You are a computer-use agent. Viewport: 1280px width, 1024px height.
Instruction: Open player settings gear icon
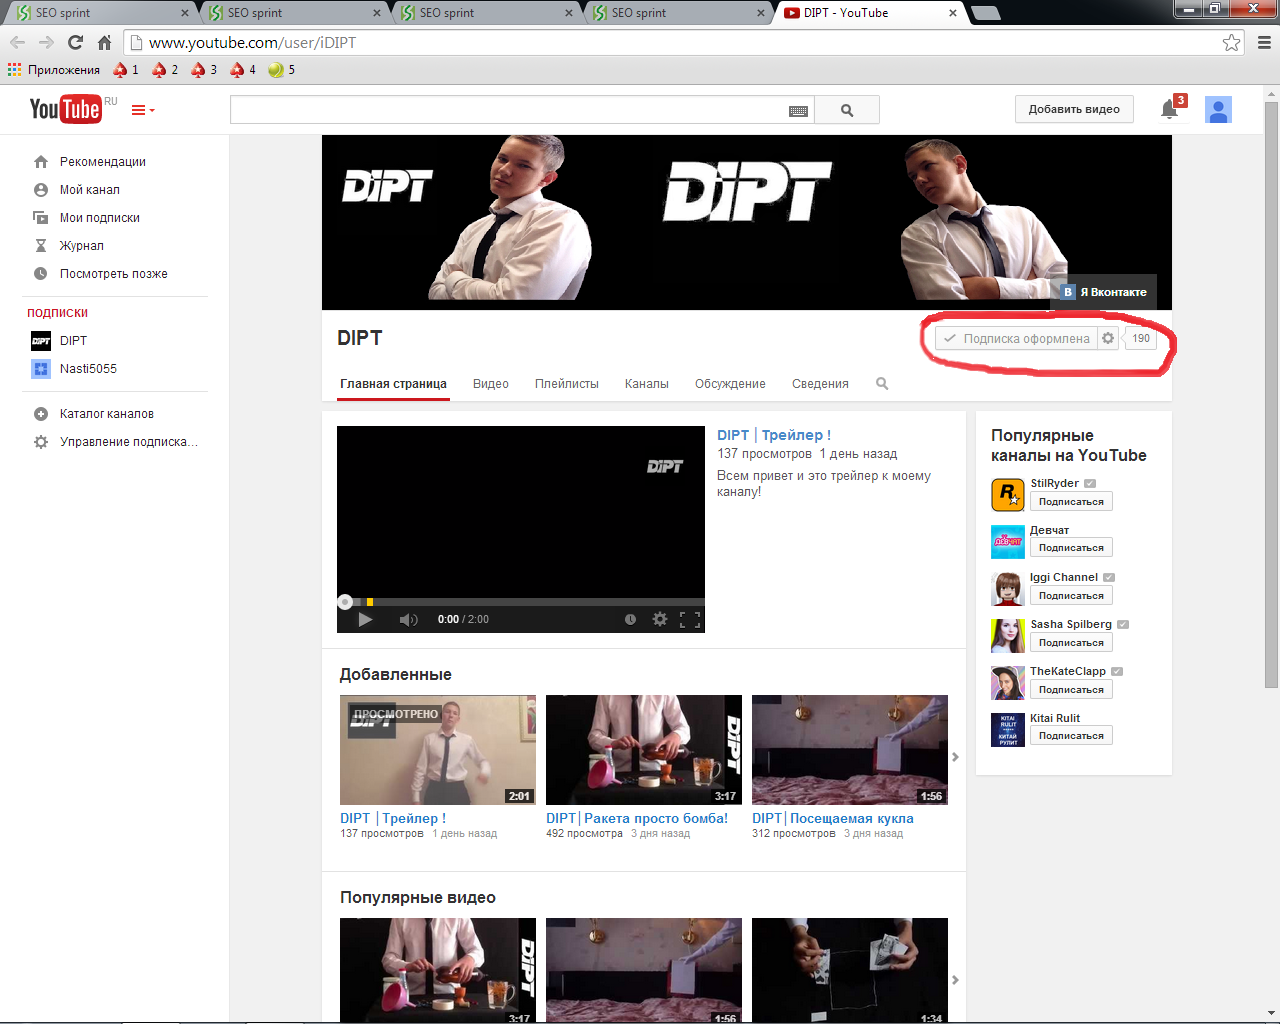click(x=660, y=619)
